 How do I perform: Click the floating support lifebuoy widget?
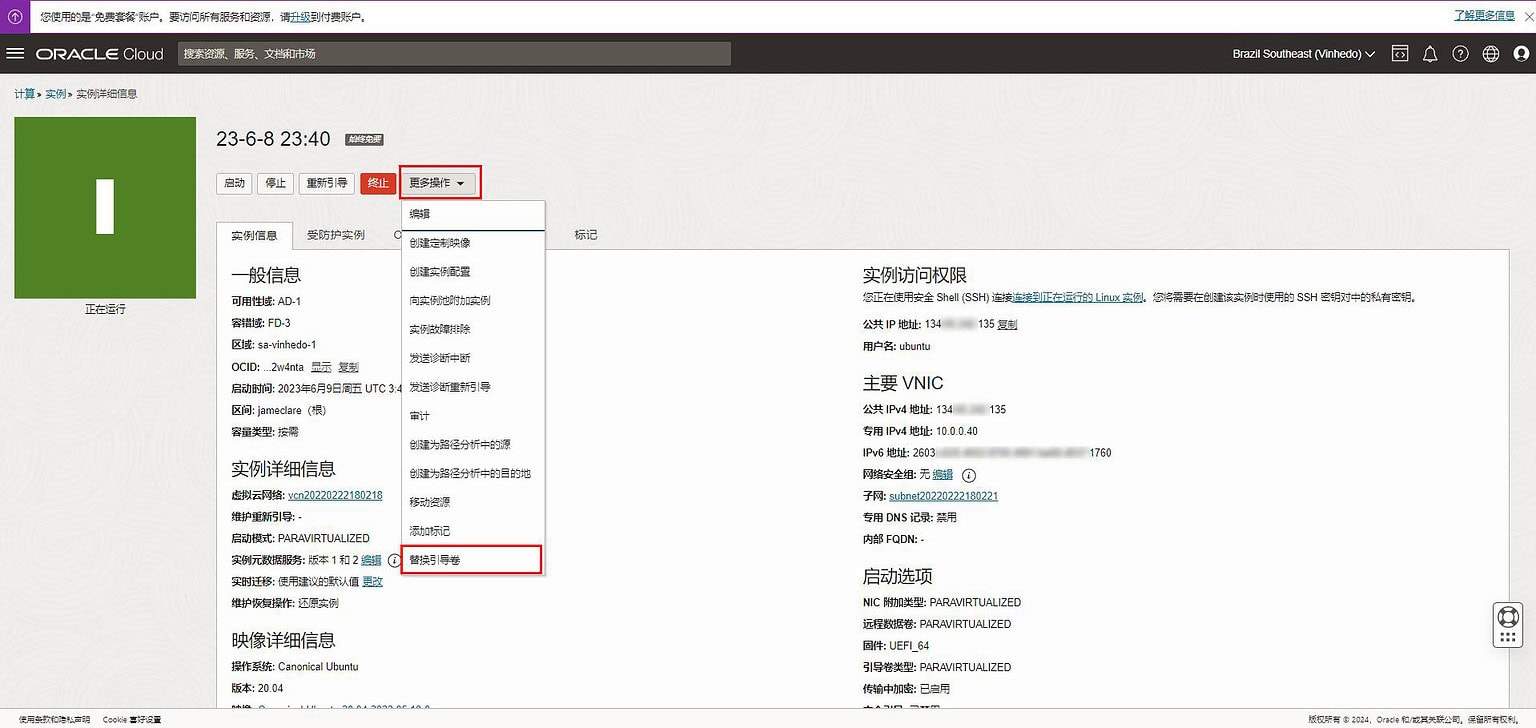1507,626
